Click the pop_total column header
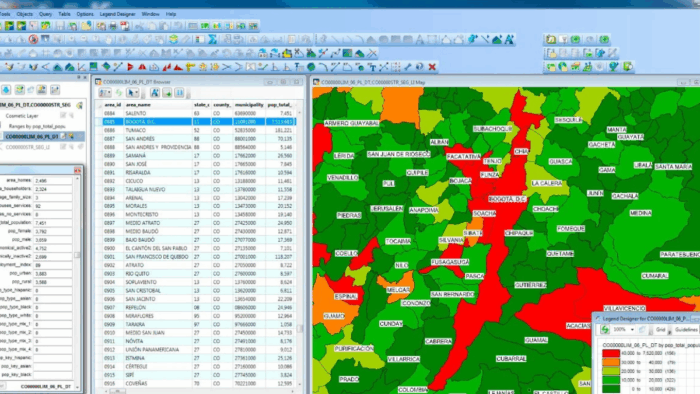700x394 pixels. pos(279,105)
